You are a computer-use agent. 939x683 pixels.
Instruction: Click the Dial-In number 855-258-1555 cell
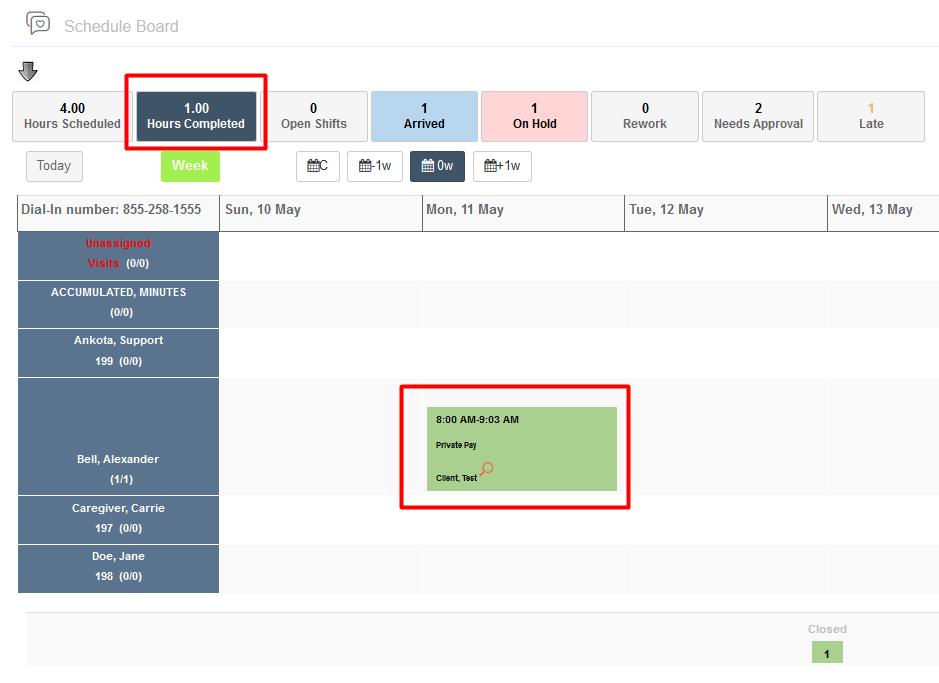[x=119, y=213]
